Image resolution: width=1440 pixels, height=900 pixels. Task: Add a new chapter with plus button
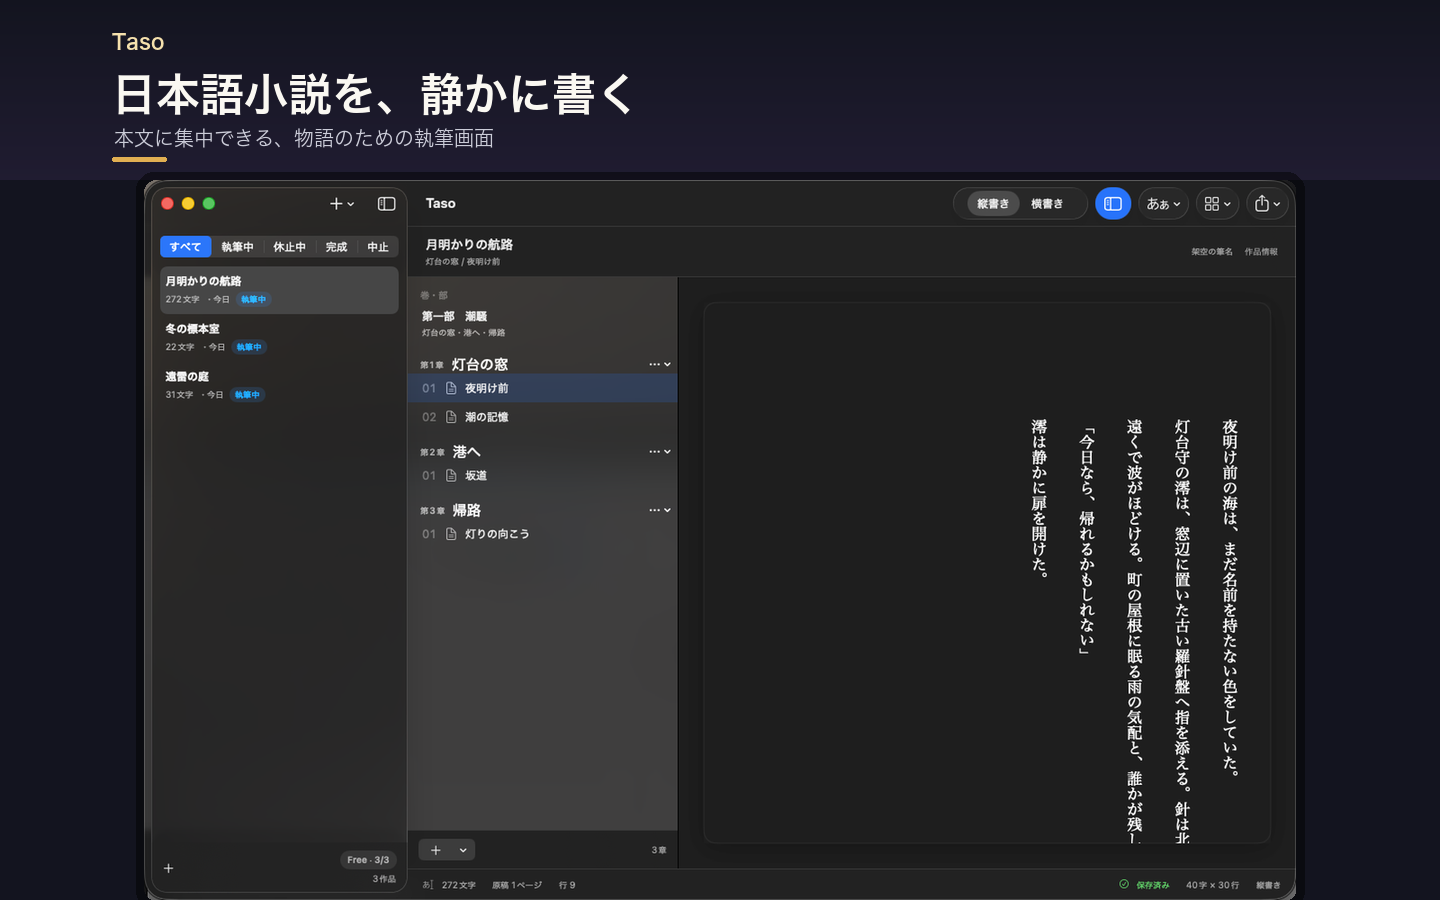(436, 850)
